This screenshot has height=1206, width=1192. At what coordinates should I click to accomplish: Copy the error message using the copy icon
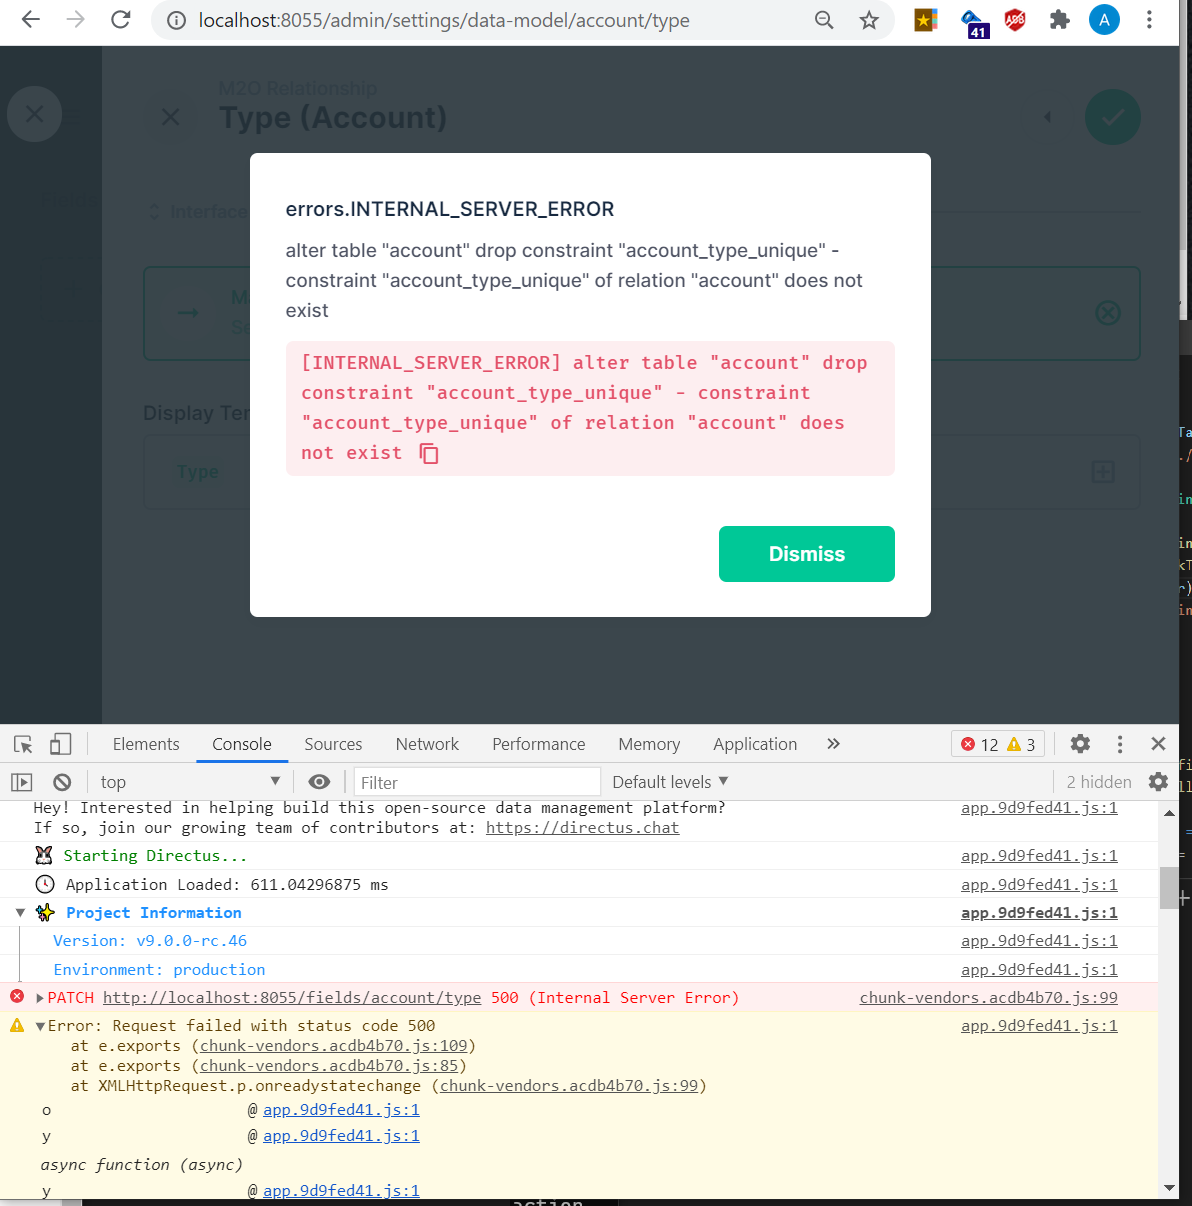[x=429, y=453]
